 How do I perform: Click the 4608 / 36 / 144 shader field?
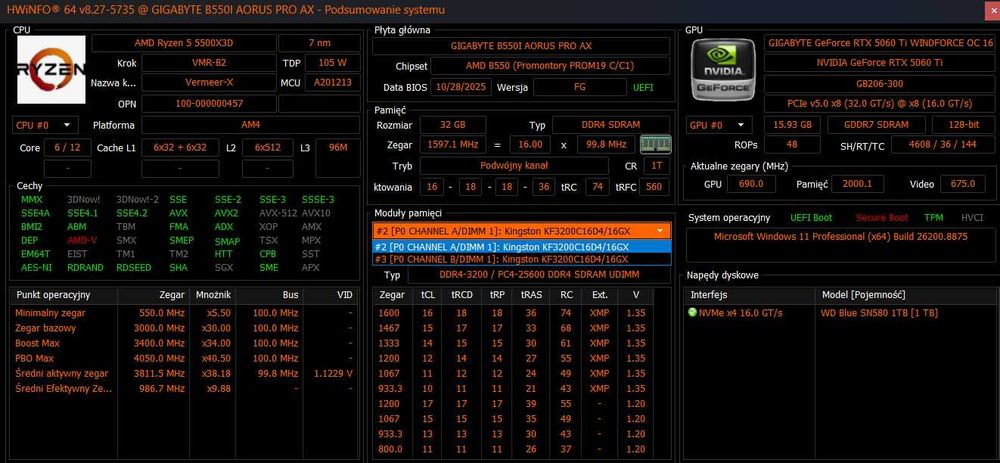pos(943,145)
